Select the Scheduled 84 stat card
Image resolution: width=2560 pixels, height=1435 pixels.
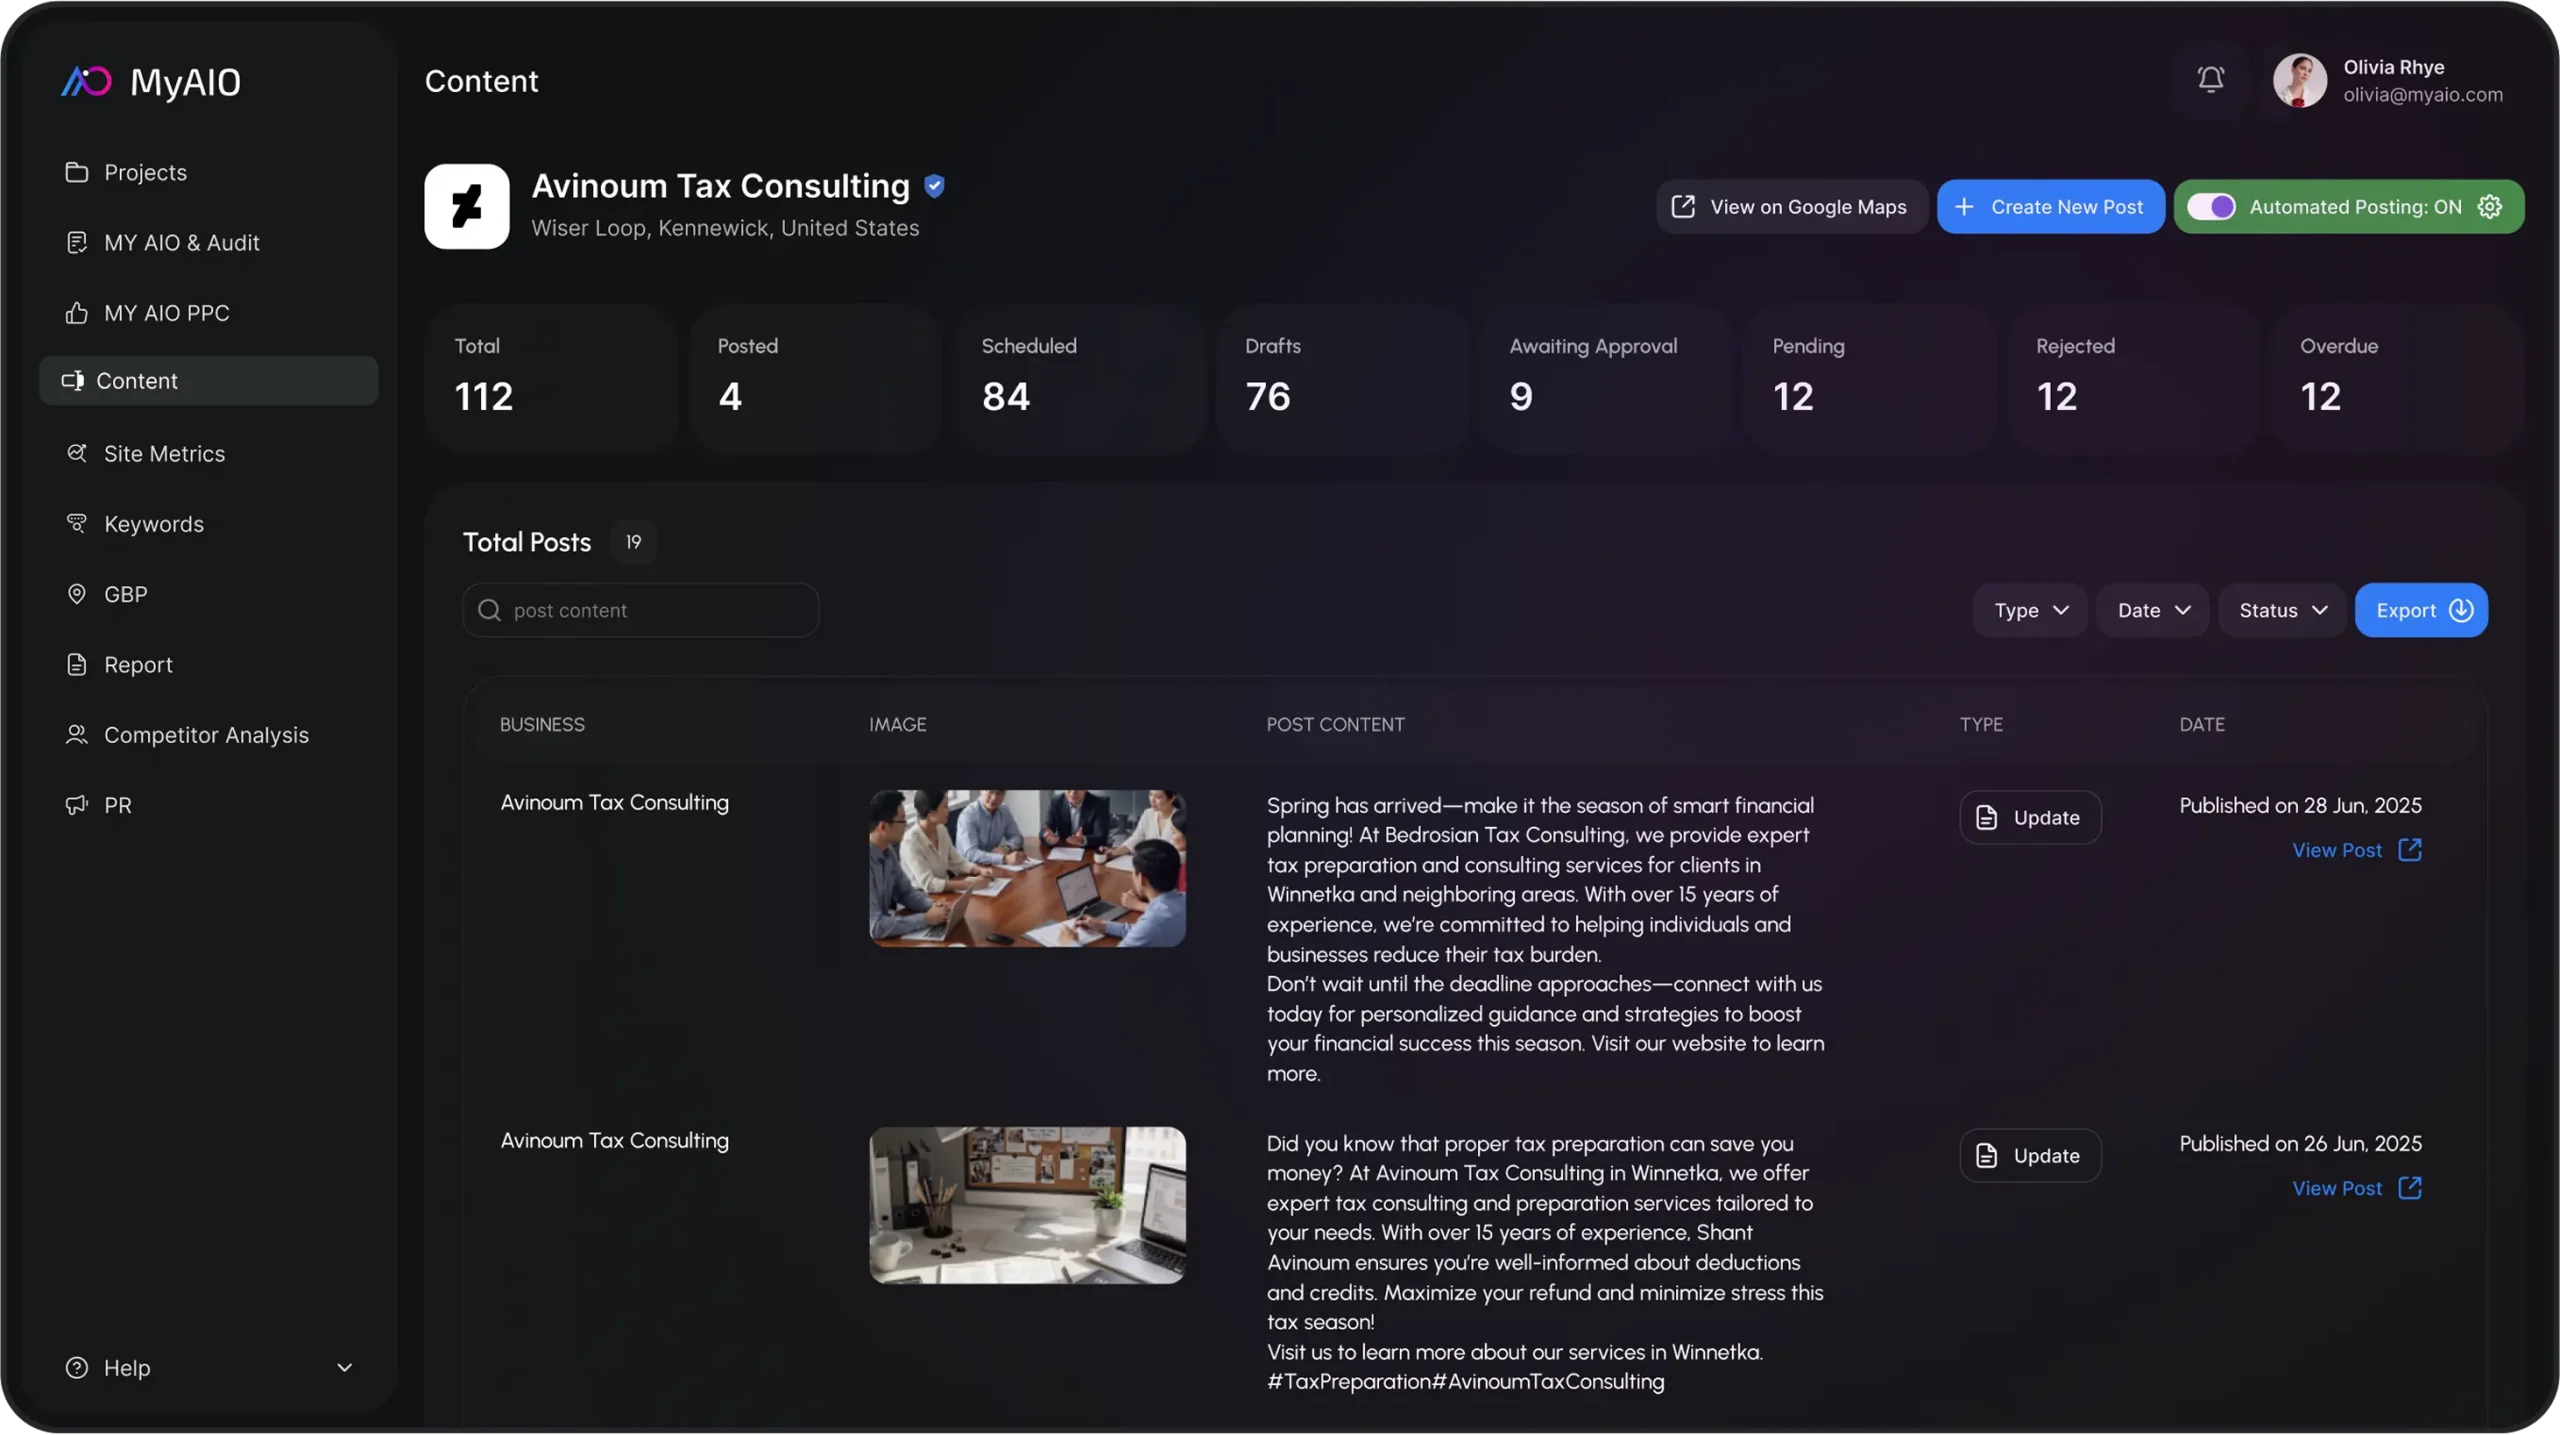tap(1079, 380)
